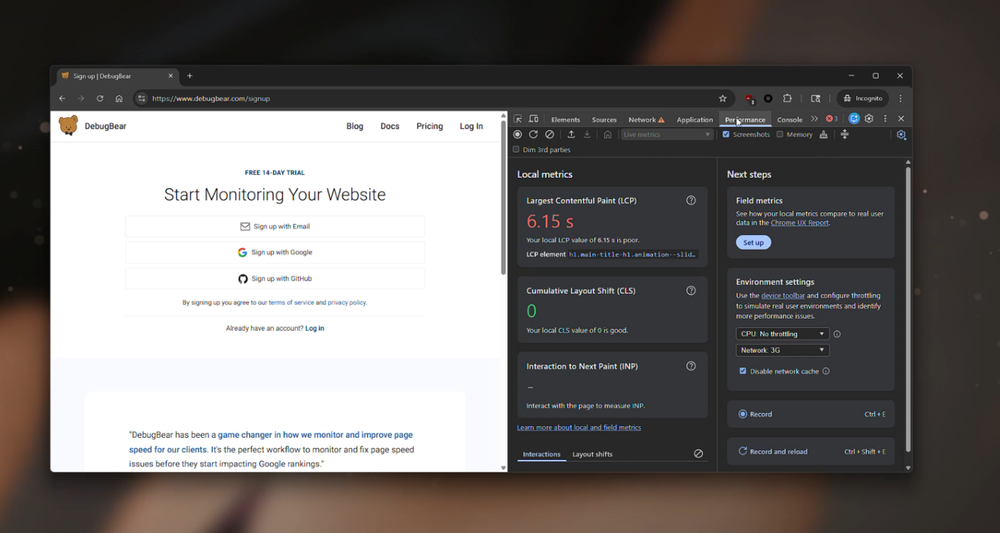This screenshot has height=533, width=1000.
Task: Click the LCP element selector text
Action: click(631, 254)
